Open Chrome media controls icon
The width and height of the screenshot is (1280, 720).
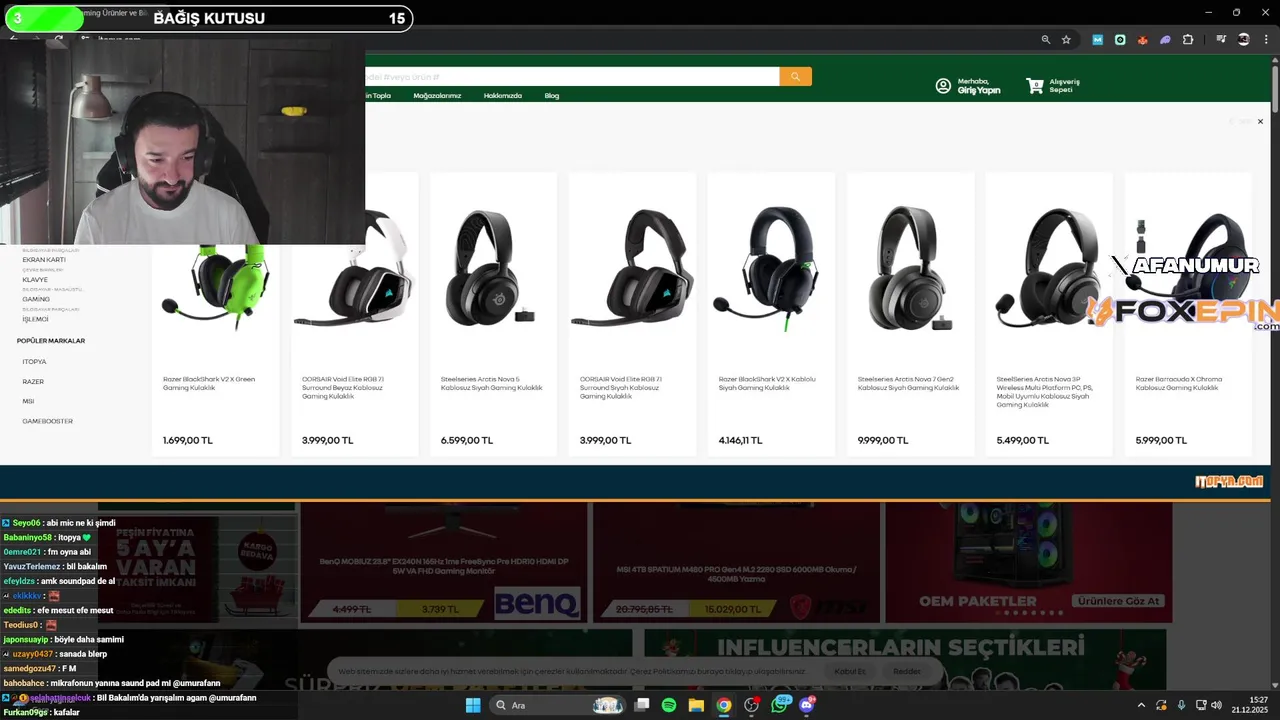(x=1221, y=40)
